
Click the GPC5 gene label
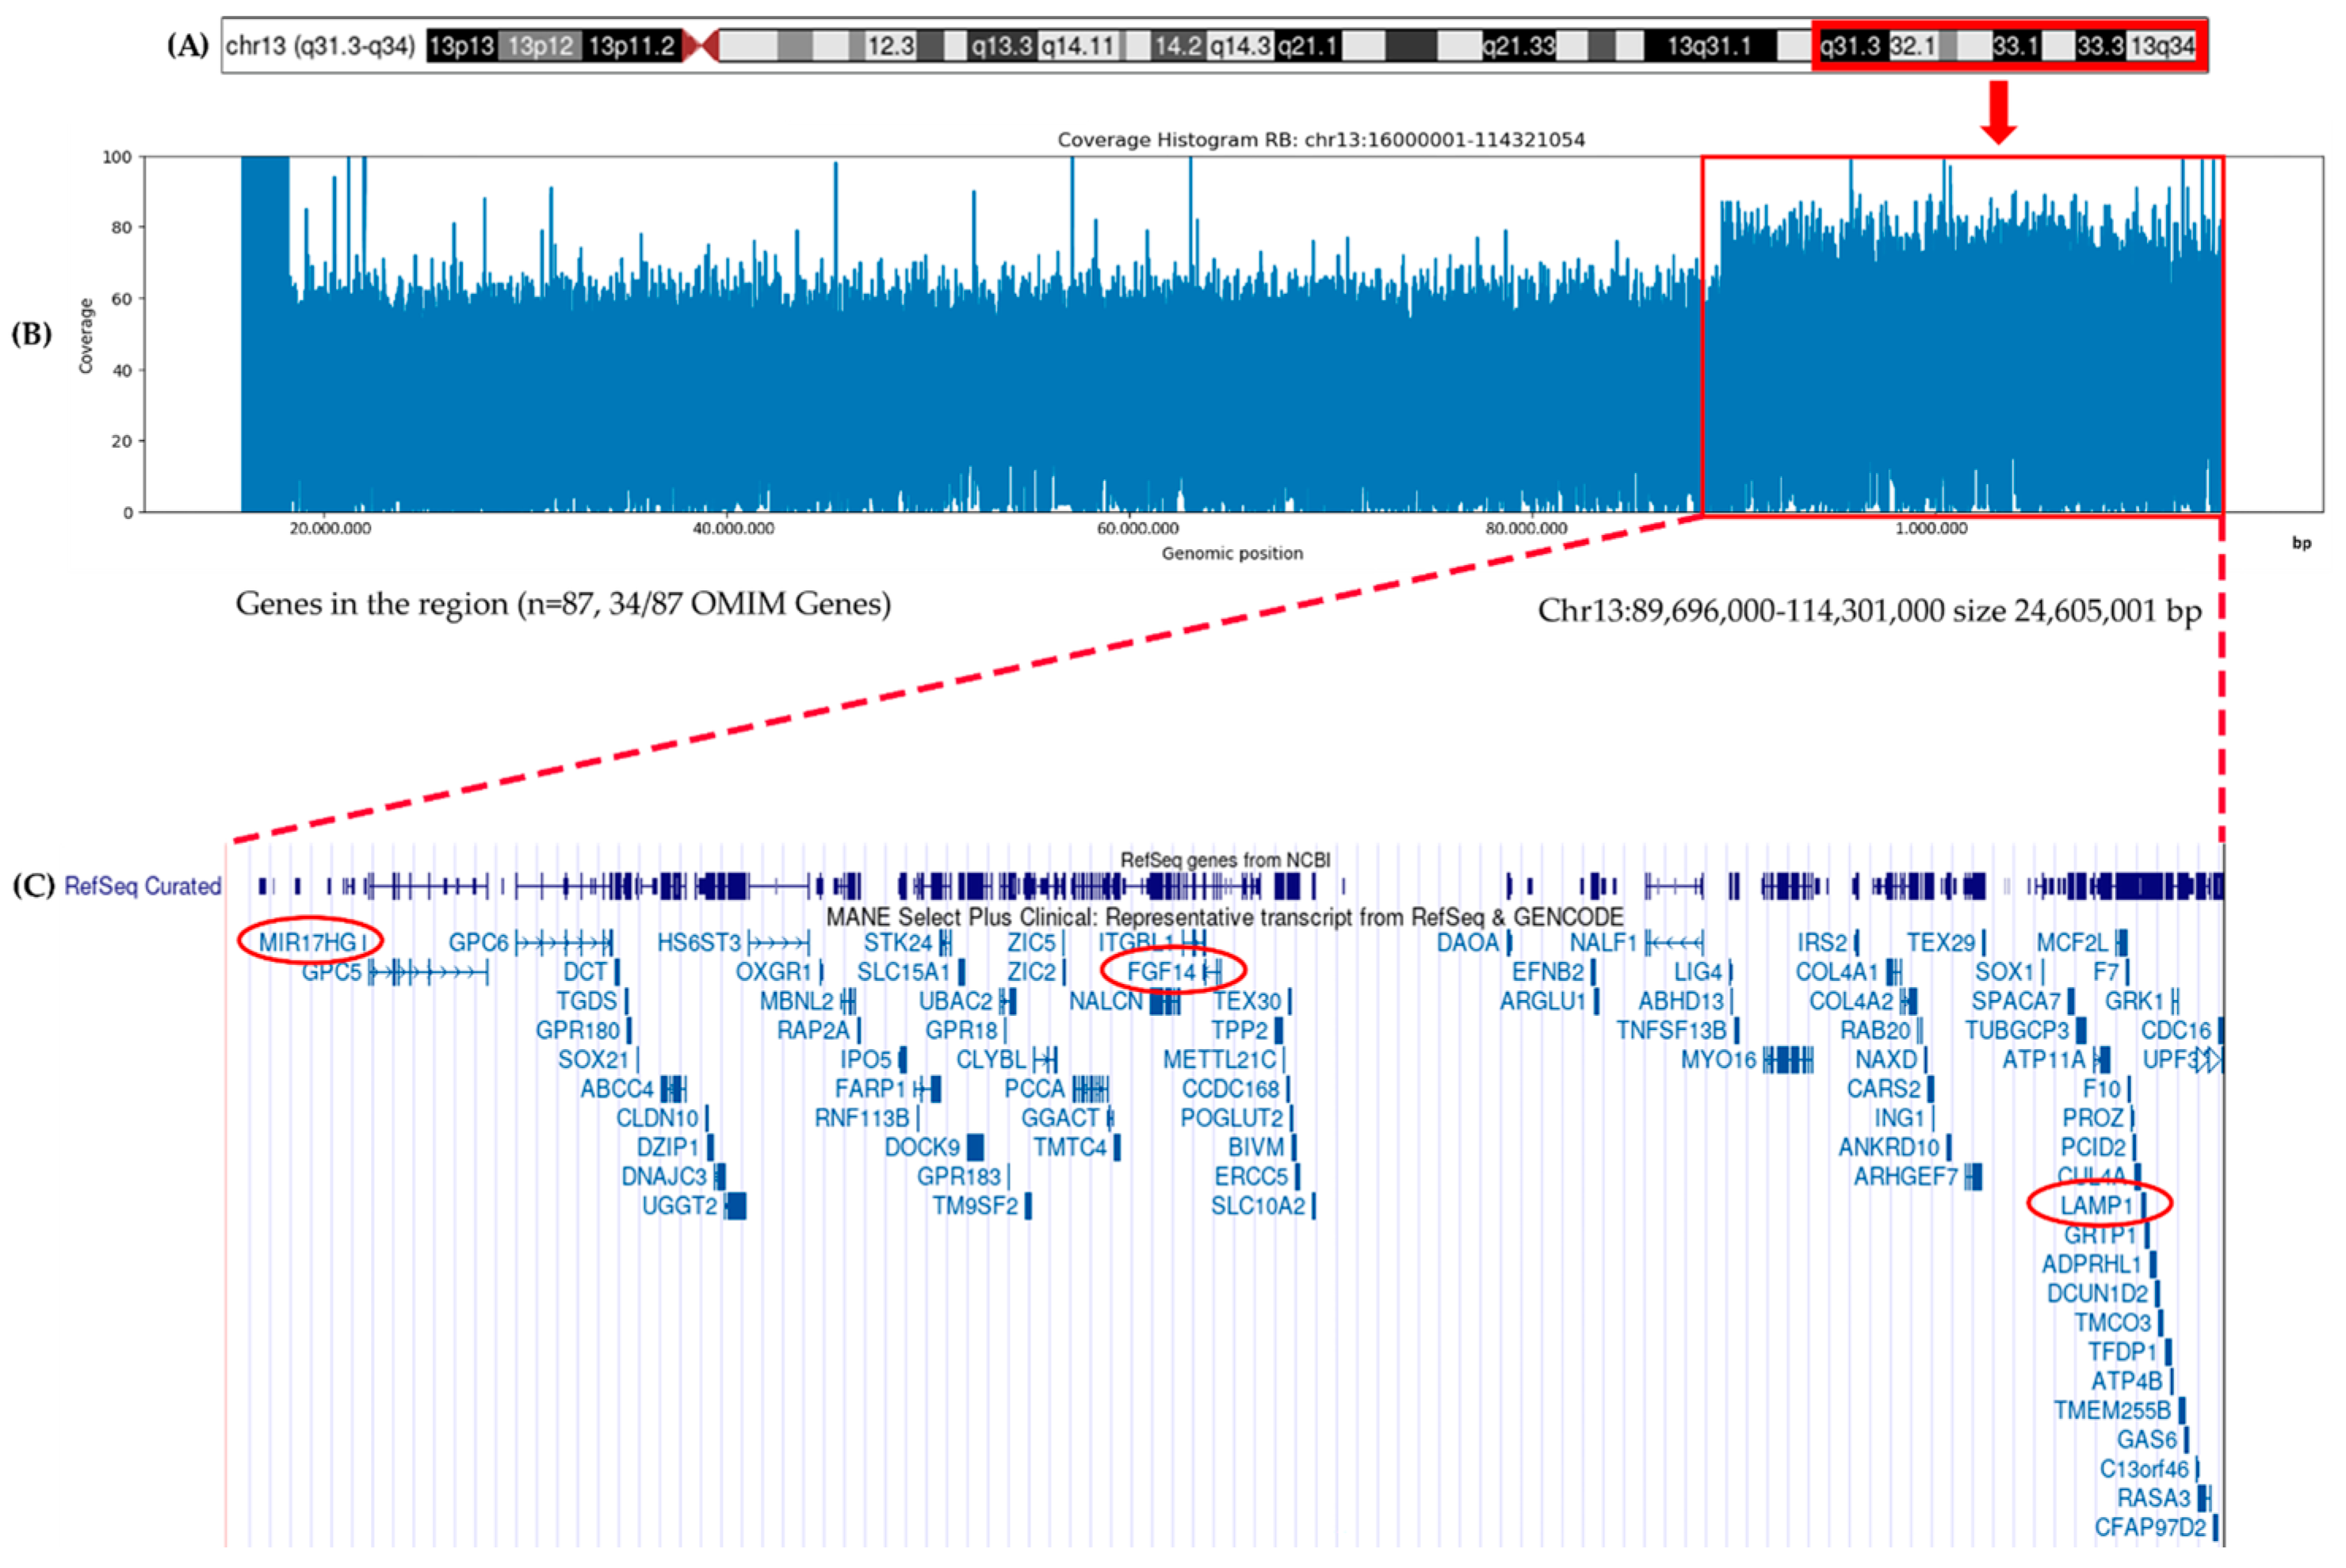(x=331, y=972)
